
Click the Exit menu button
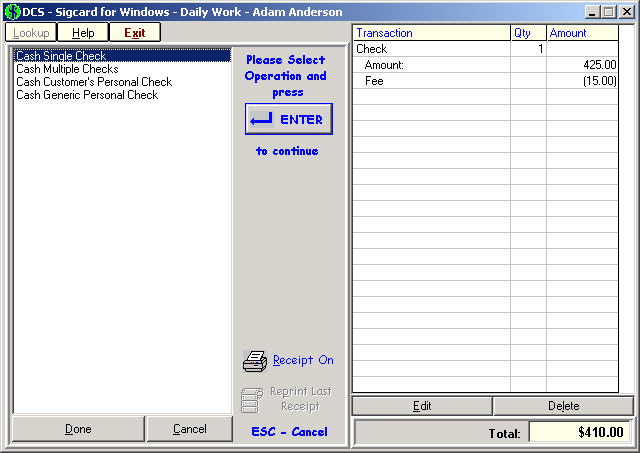134,33
